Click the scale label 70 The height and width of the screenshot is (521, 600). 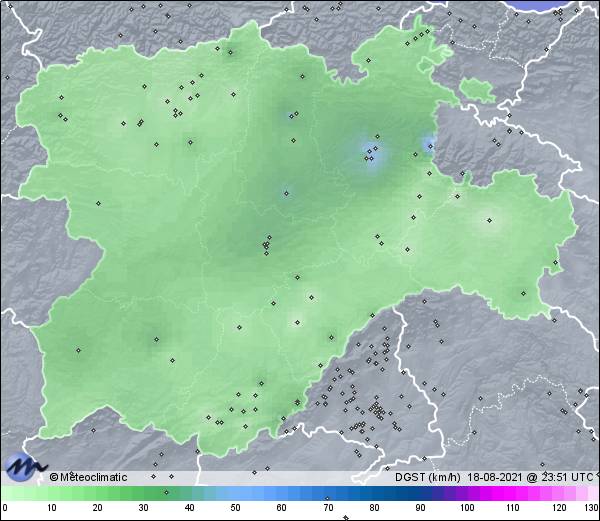coord(328,508)
